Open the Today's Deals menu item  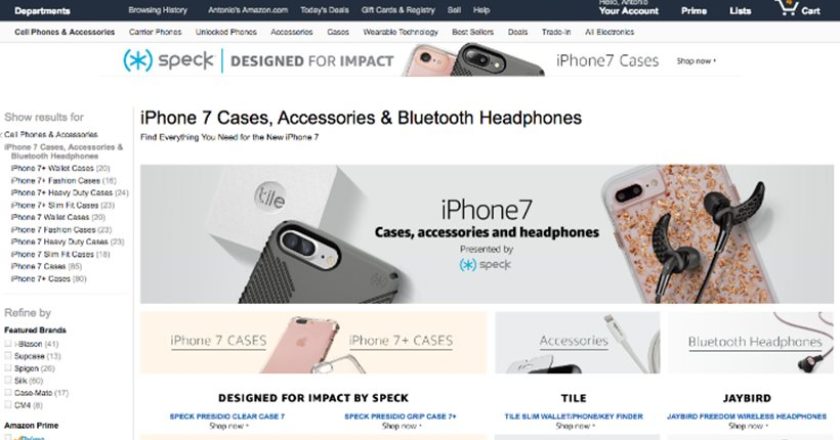324,10
